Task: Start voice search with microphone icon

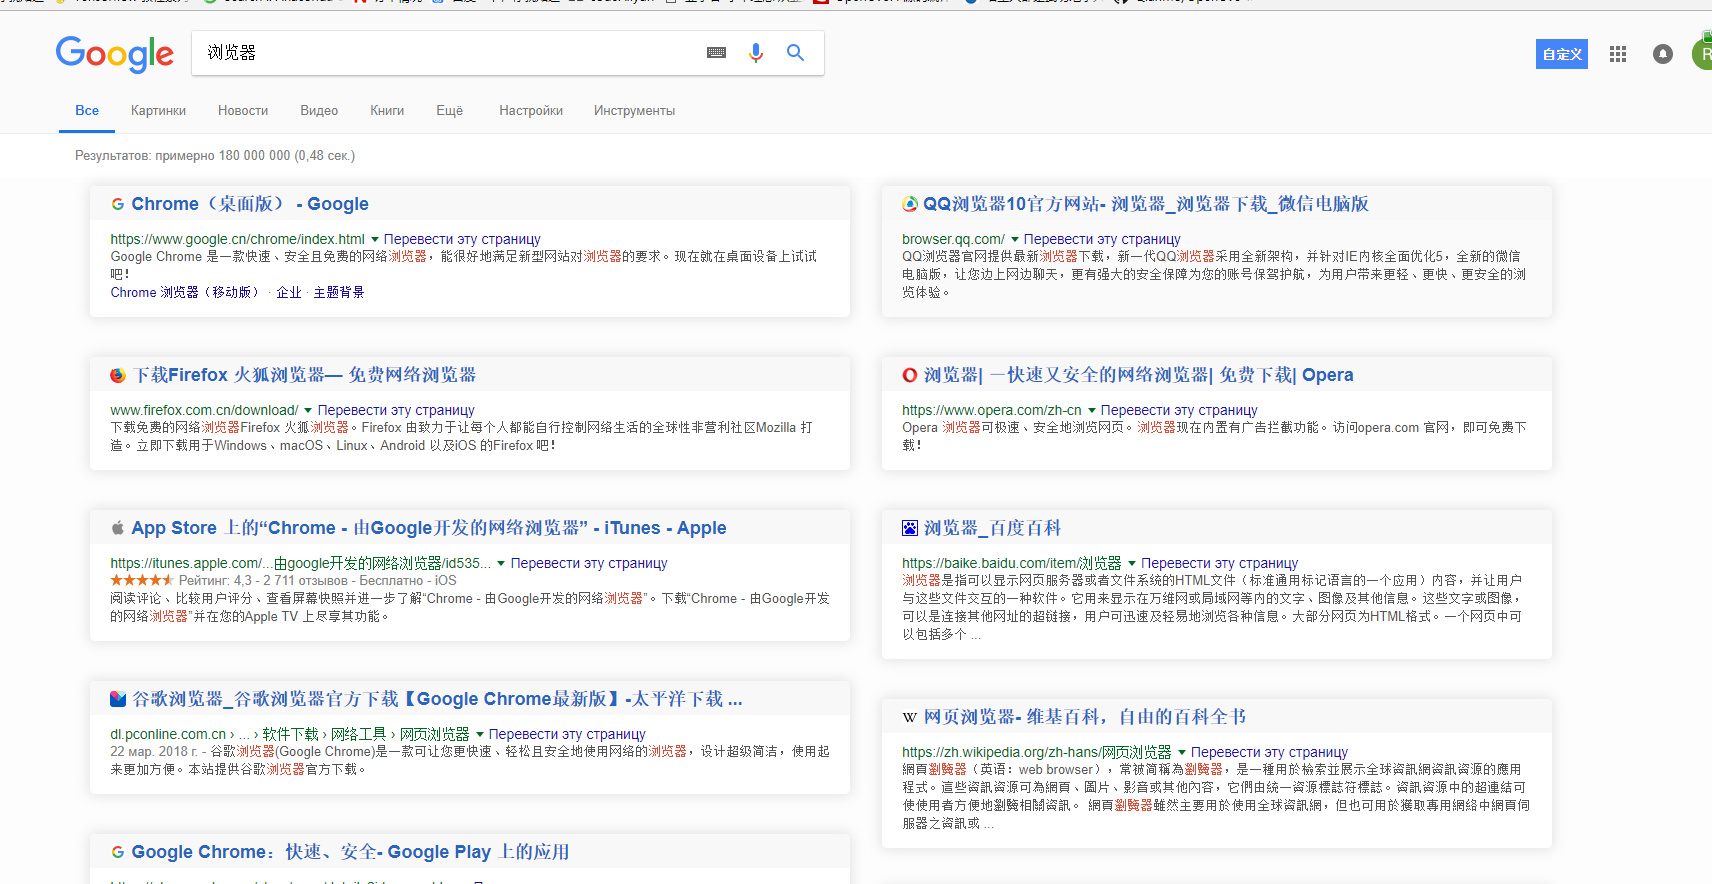Action: pyautogui.click(x=756, y=53)
